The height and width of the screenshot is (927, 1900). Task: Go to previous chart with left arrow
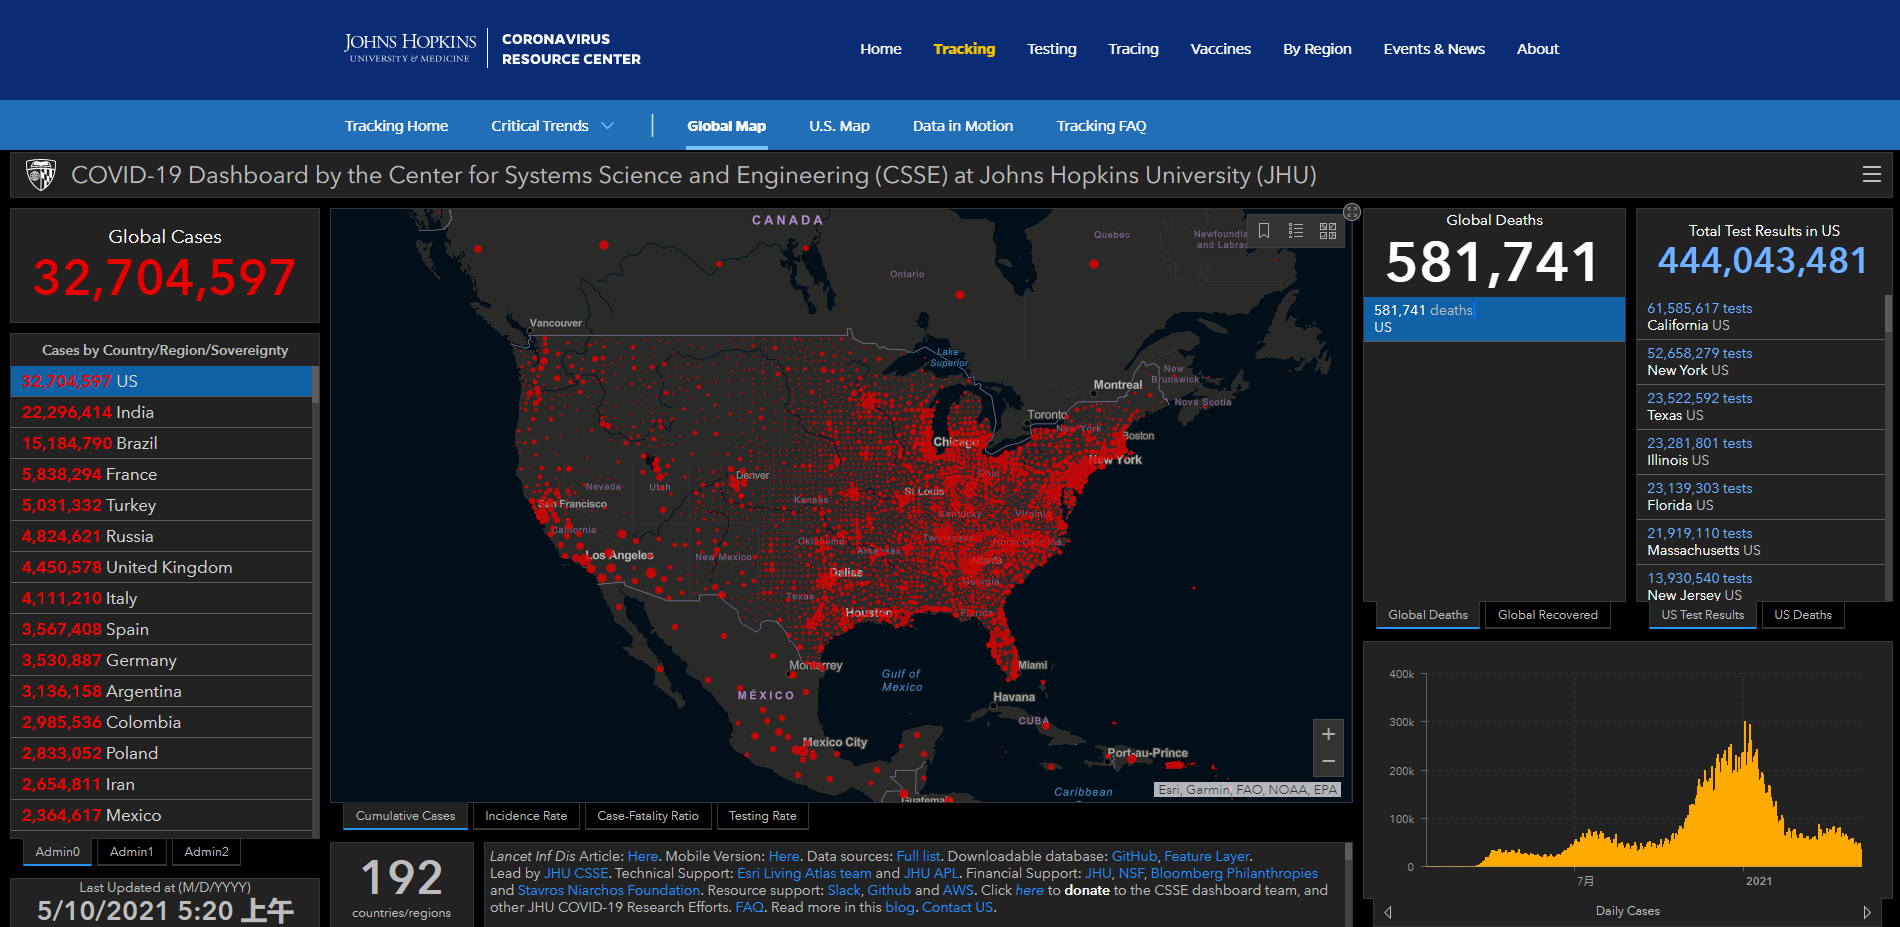click(1388, 912)
